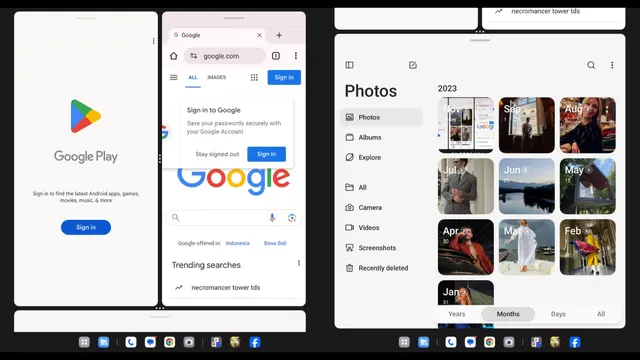Toggle the Photos app sidebar panel icon
Image resolution: width=640 pixels, height=360 pixels.
(349, 65)
